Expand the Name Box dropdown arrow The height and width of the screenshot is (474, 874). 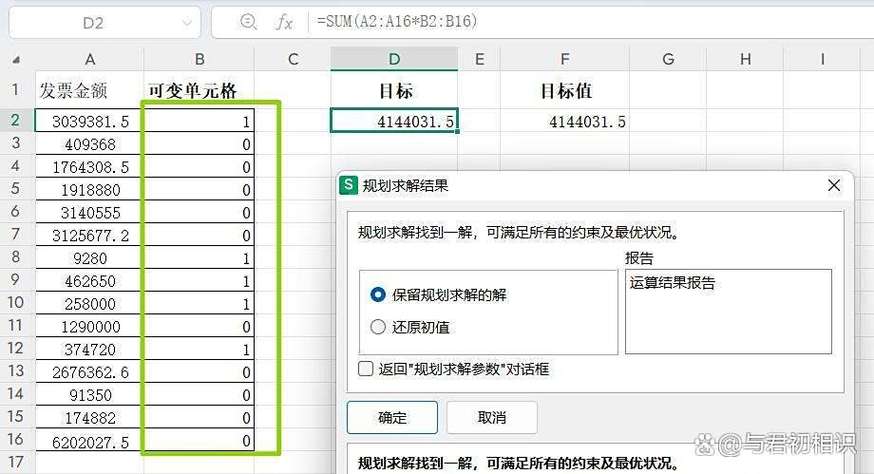coord(187,23)
